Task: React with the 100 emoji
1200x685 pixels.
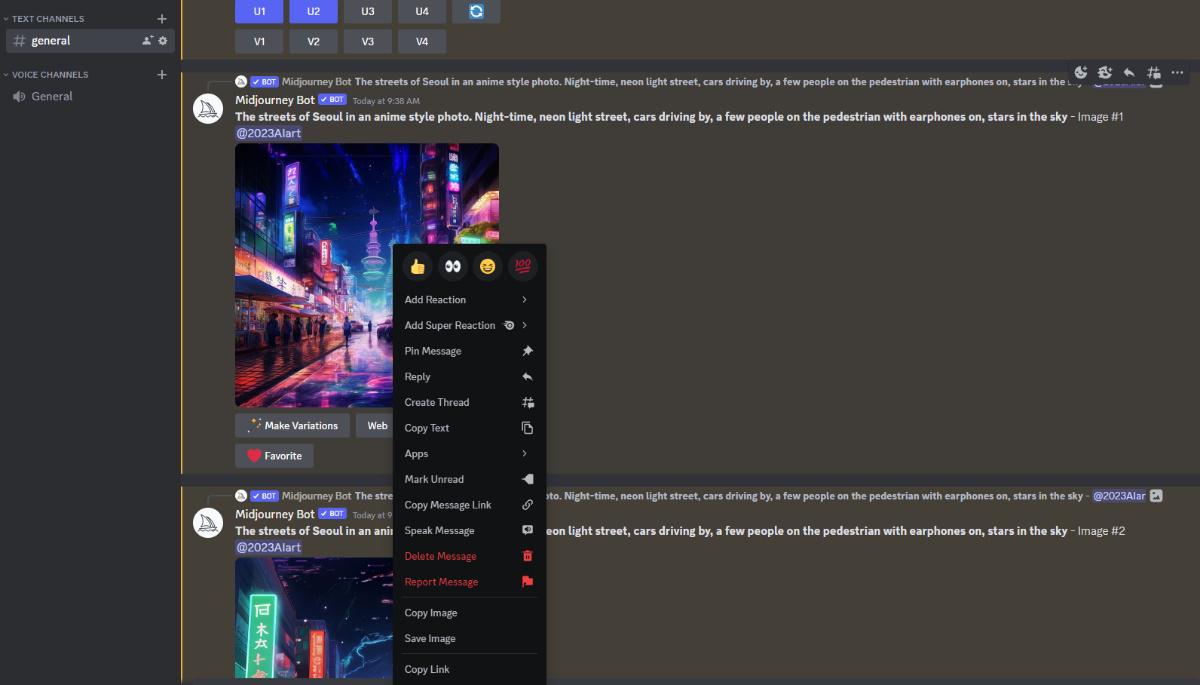Action: [x=522, y=267]
